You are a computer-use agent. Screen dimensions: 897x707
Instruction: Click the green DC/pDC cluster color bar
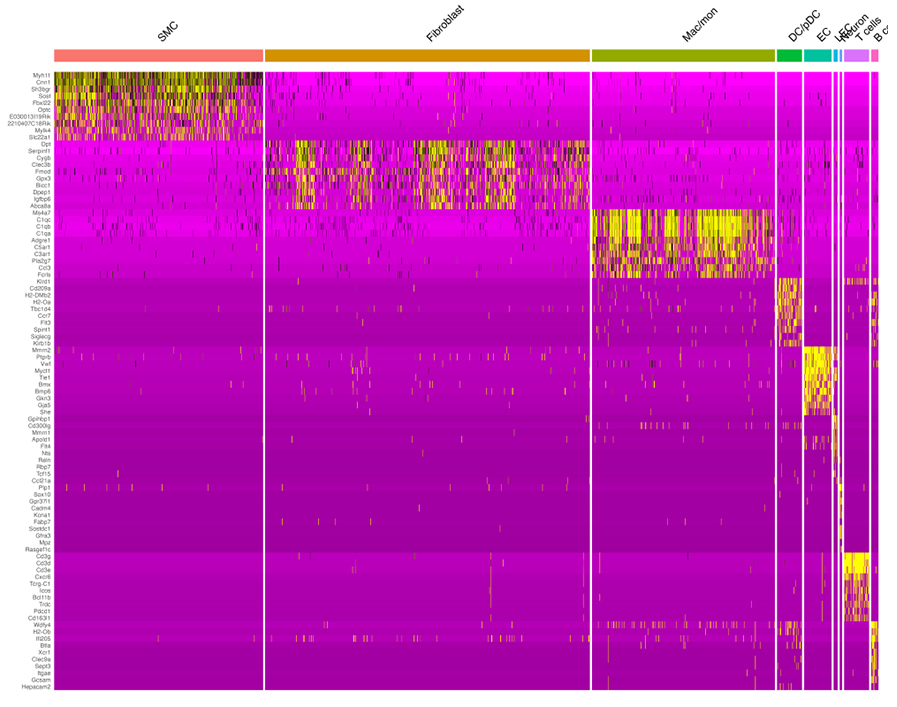pos(789,56)
